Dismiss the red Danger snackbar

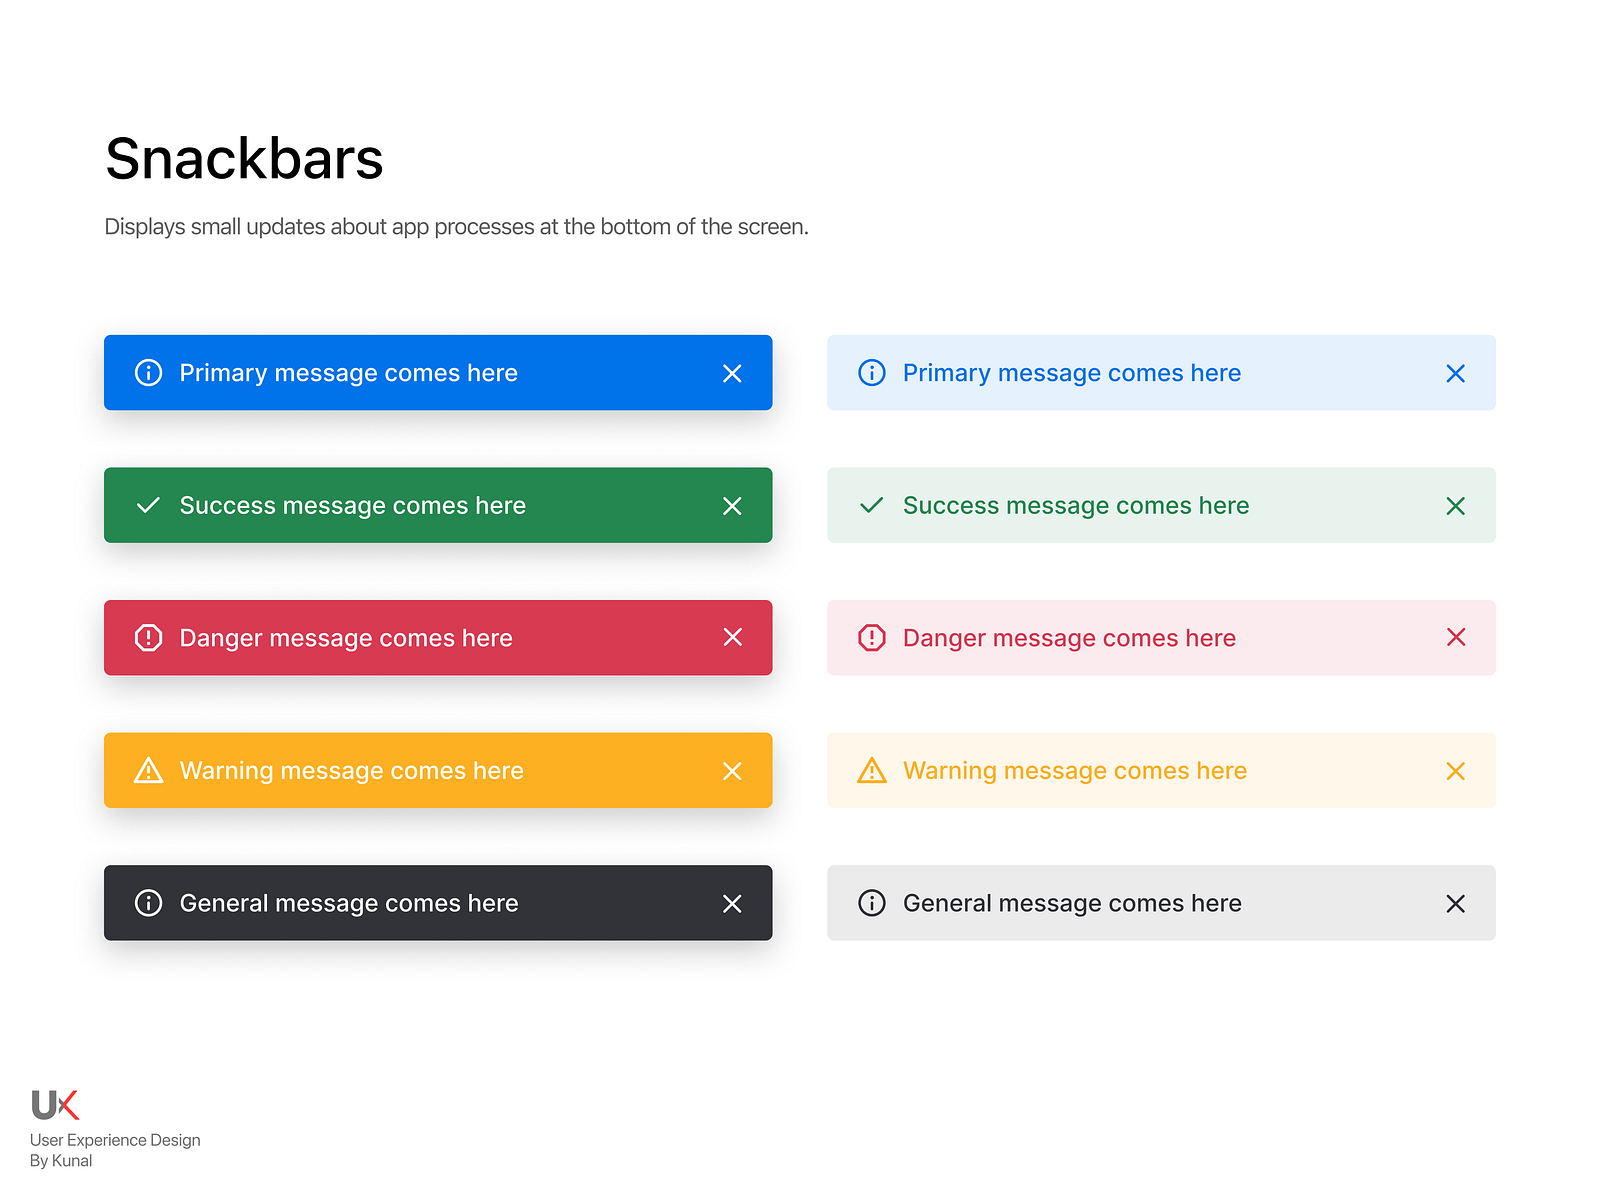732,637
